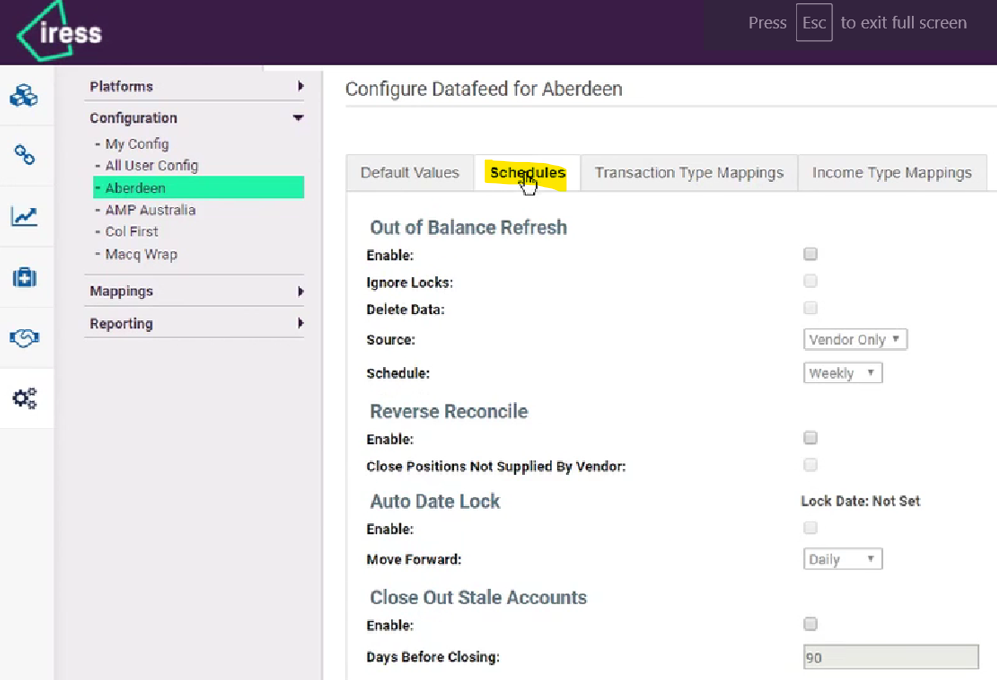This screenshot has height=680, width=997.
Task: Select the Col First configuration item
Action: [x=131, y=232]
